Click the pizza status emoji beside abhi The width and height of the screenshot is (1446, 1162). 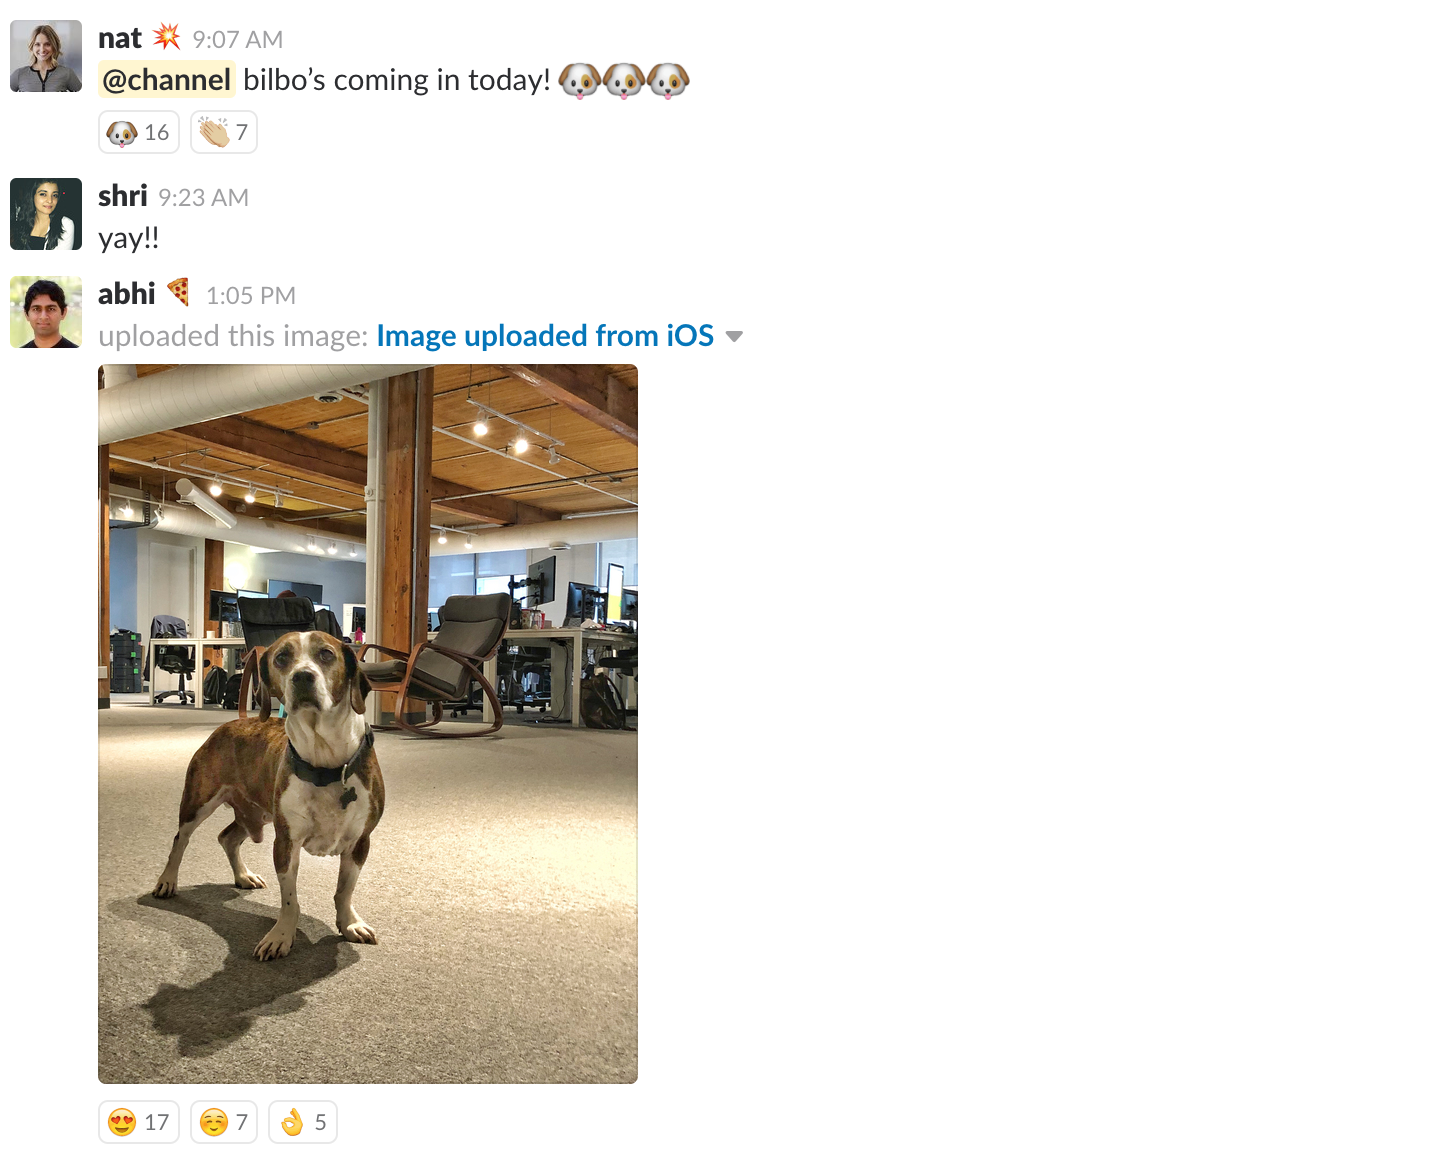(179, 292)
